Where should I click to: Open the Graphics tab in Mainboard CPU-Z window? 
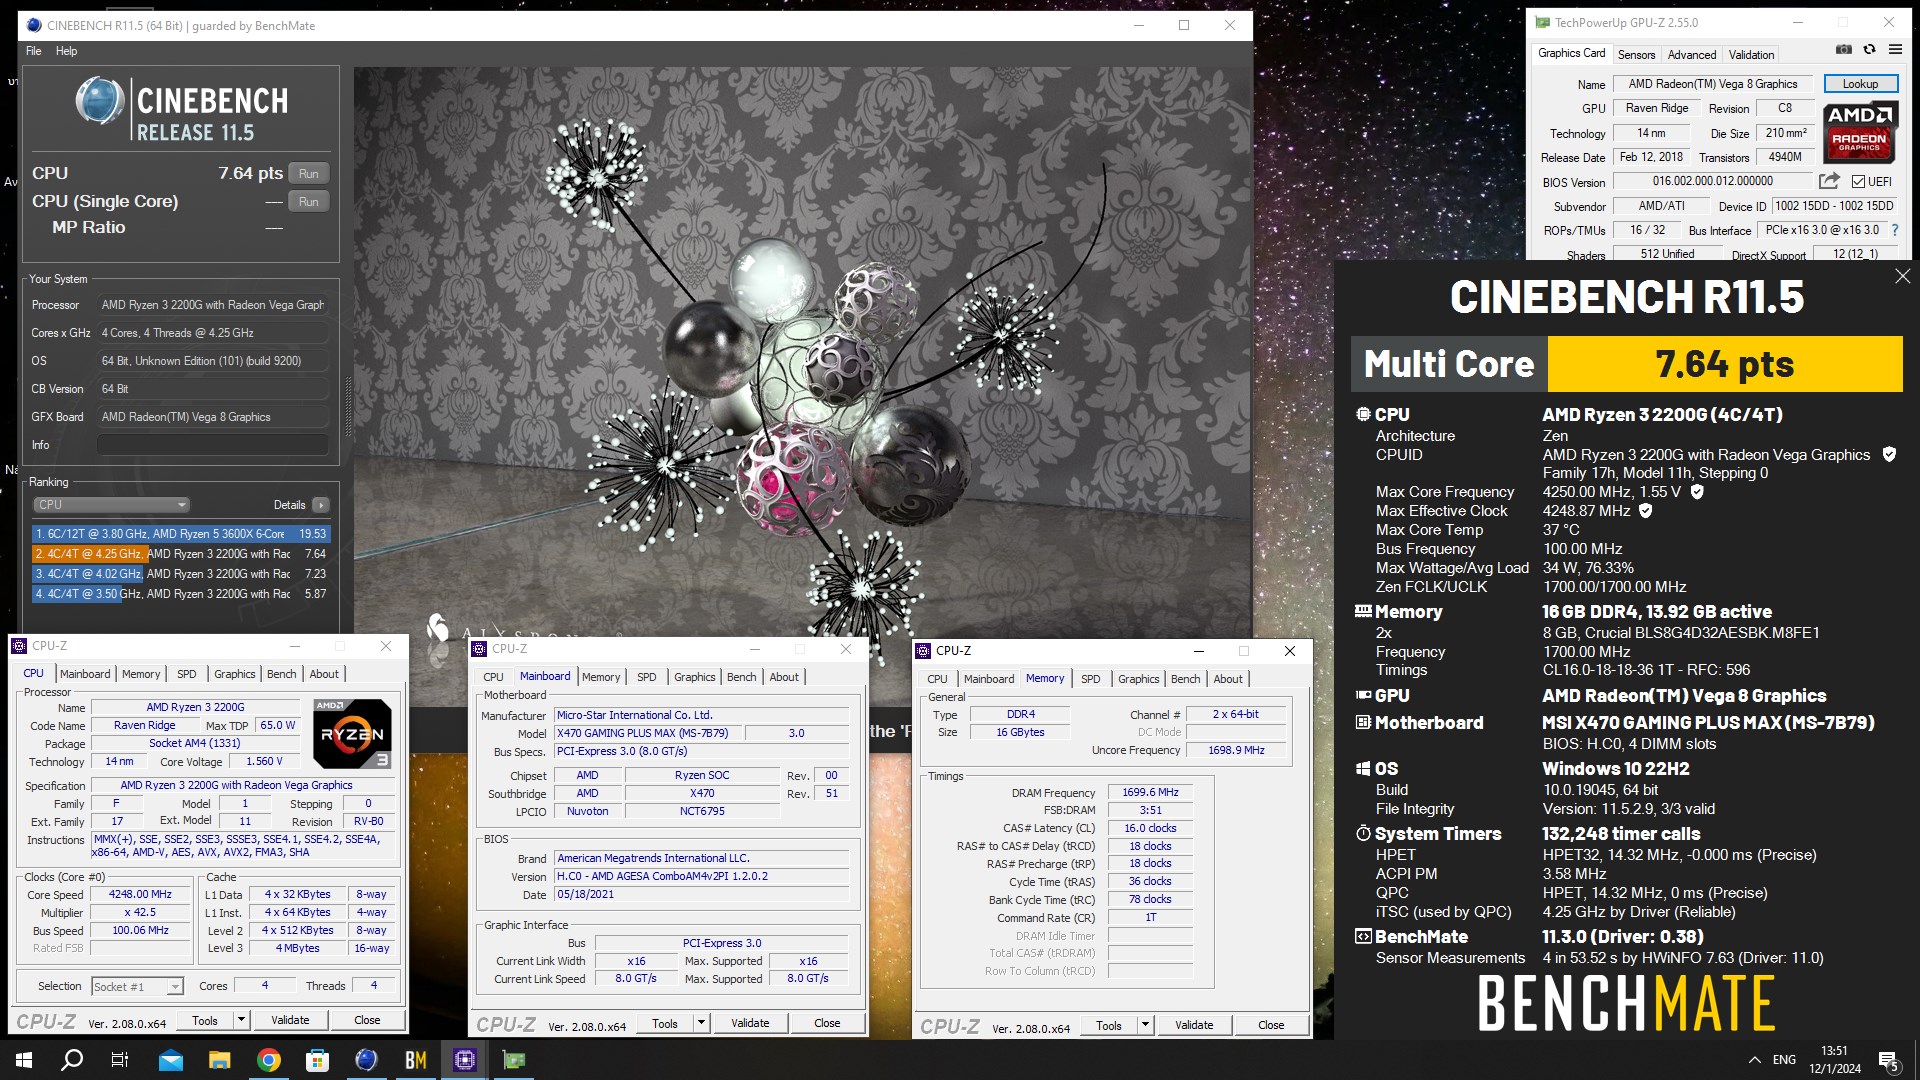(x=695, y=677)
